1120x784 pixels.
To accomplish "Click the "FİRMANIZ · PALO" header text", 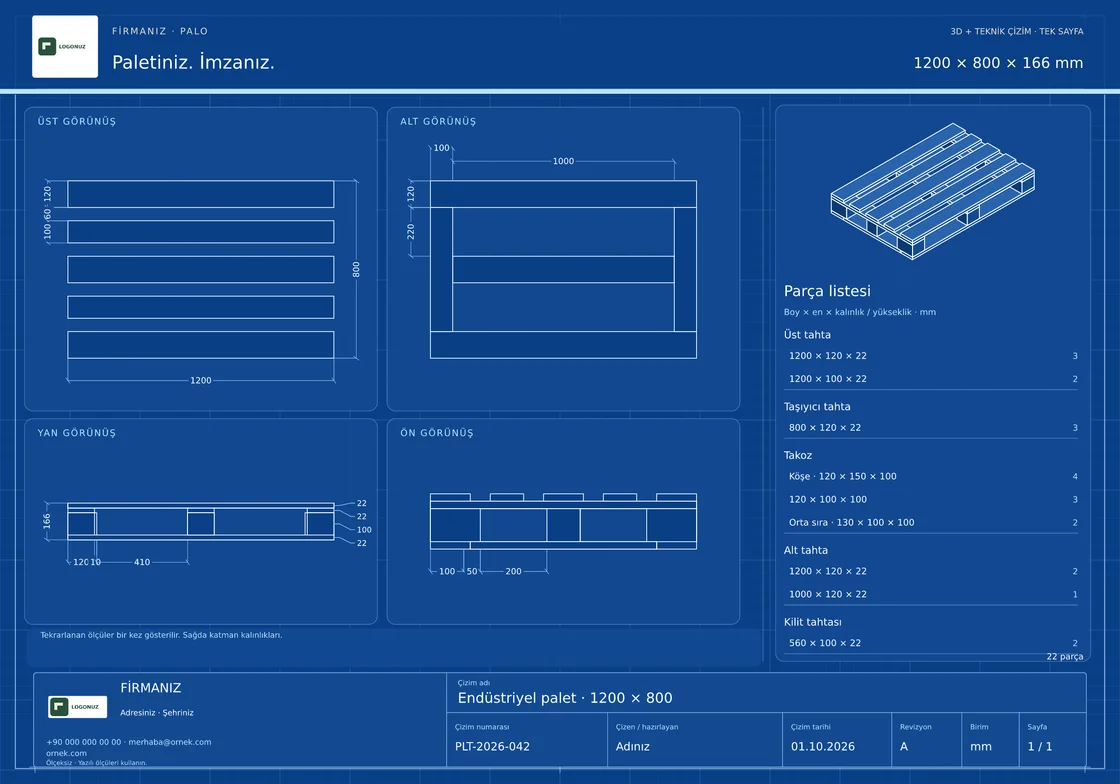I will (x=160, y=31).
